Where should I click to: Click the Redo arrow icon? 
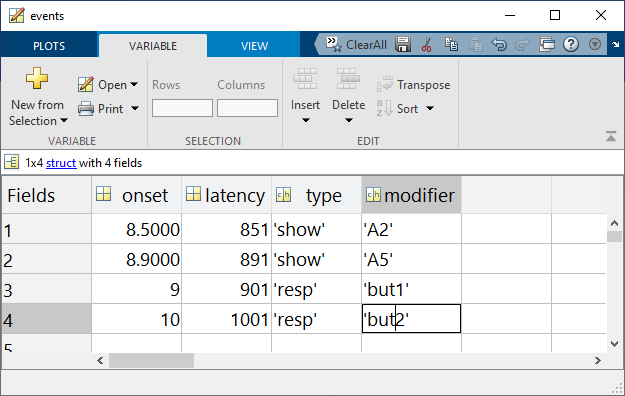(x=523, y=44)
